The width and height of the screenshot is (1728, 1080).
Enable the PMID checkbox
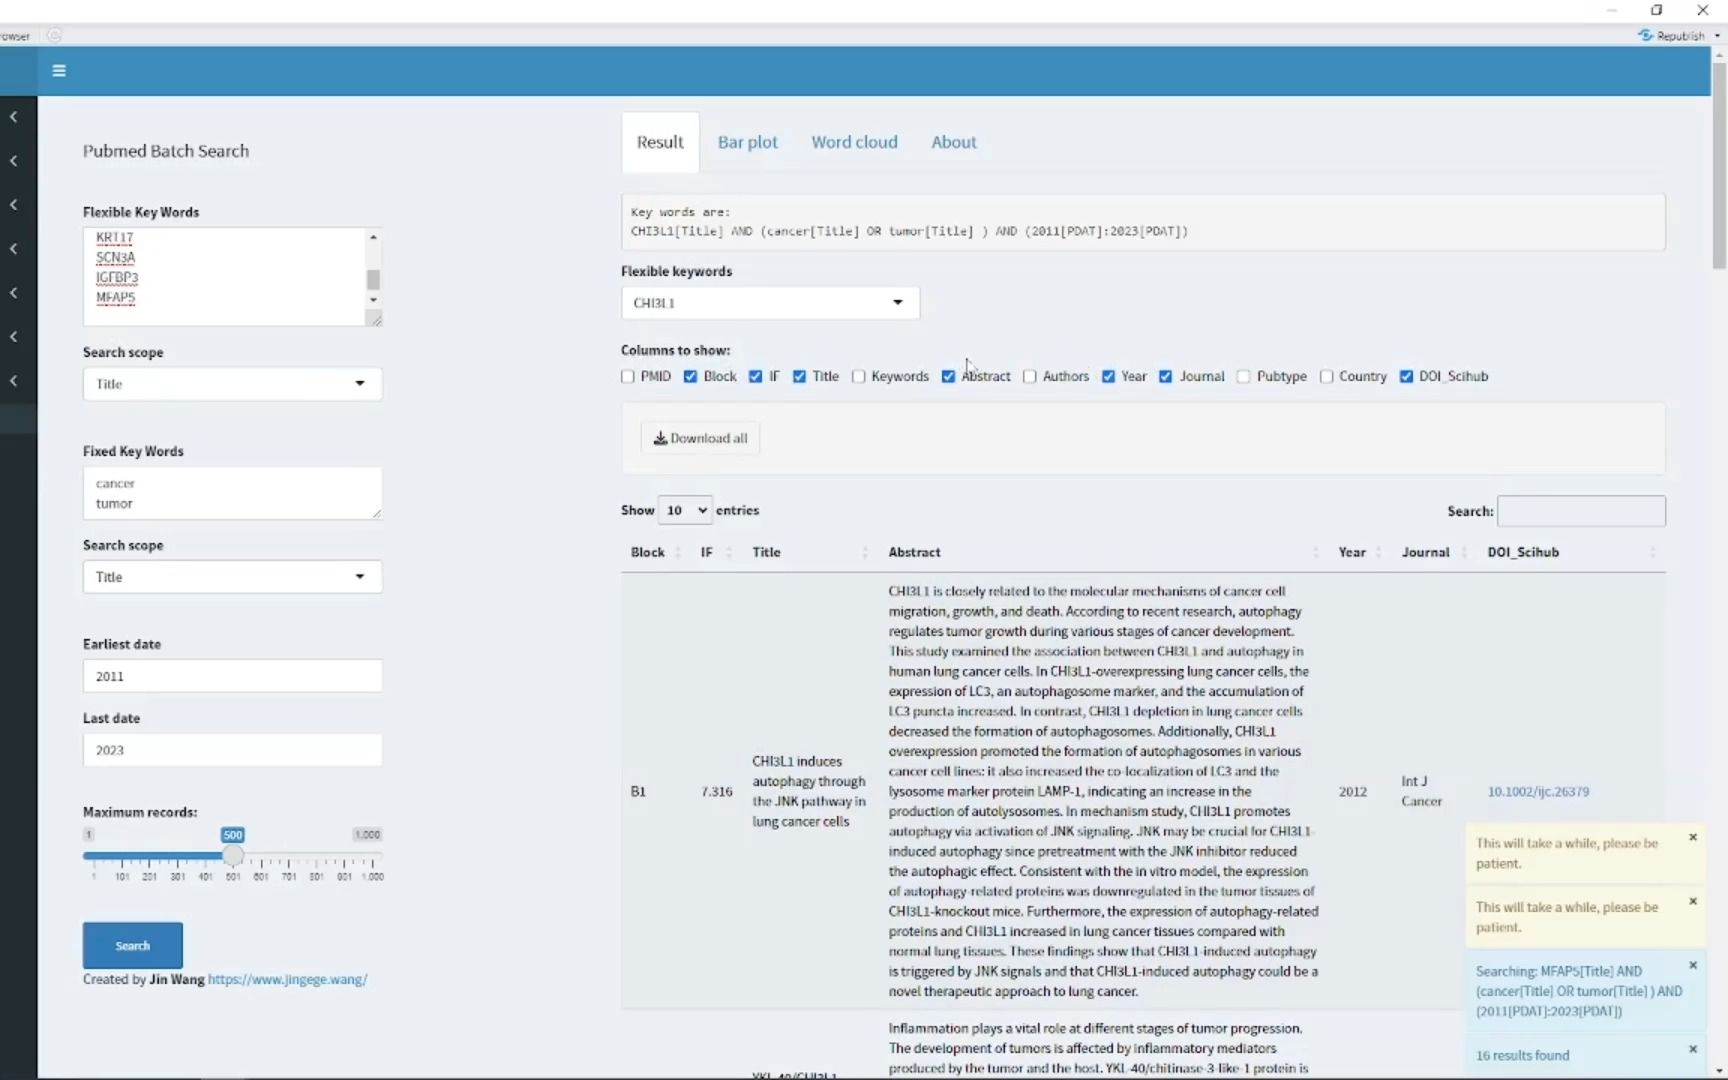tap(627, 376)
